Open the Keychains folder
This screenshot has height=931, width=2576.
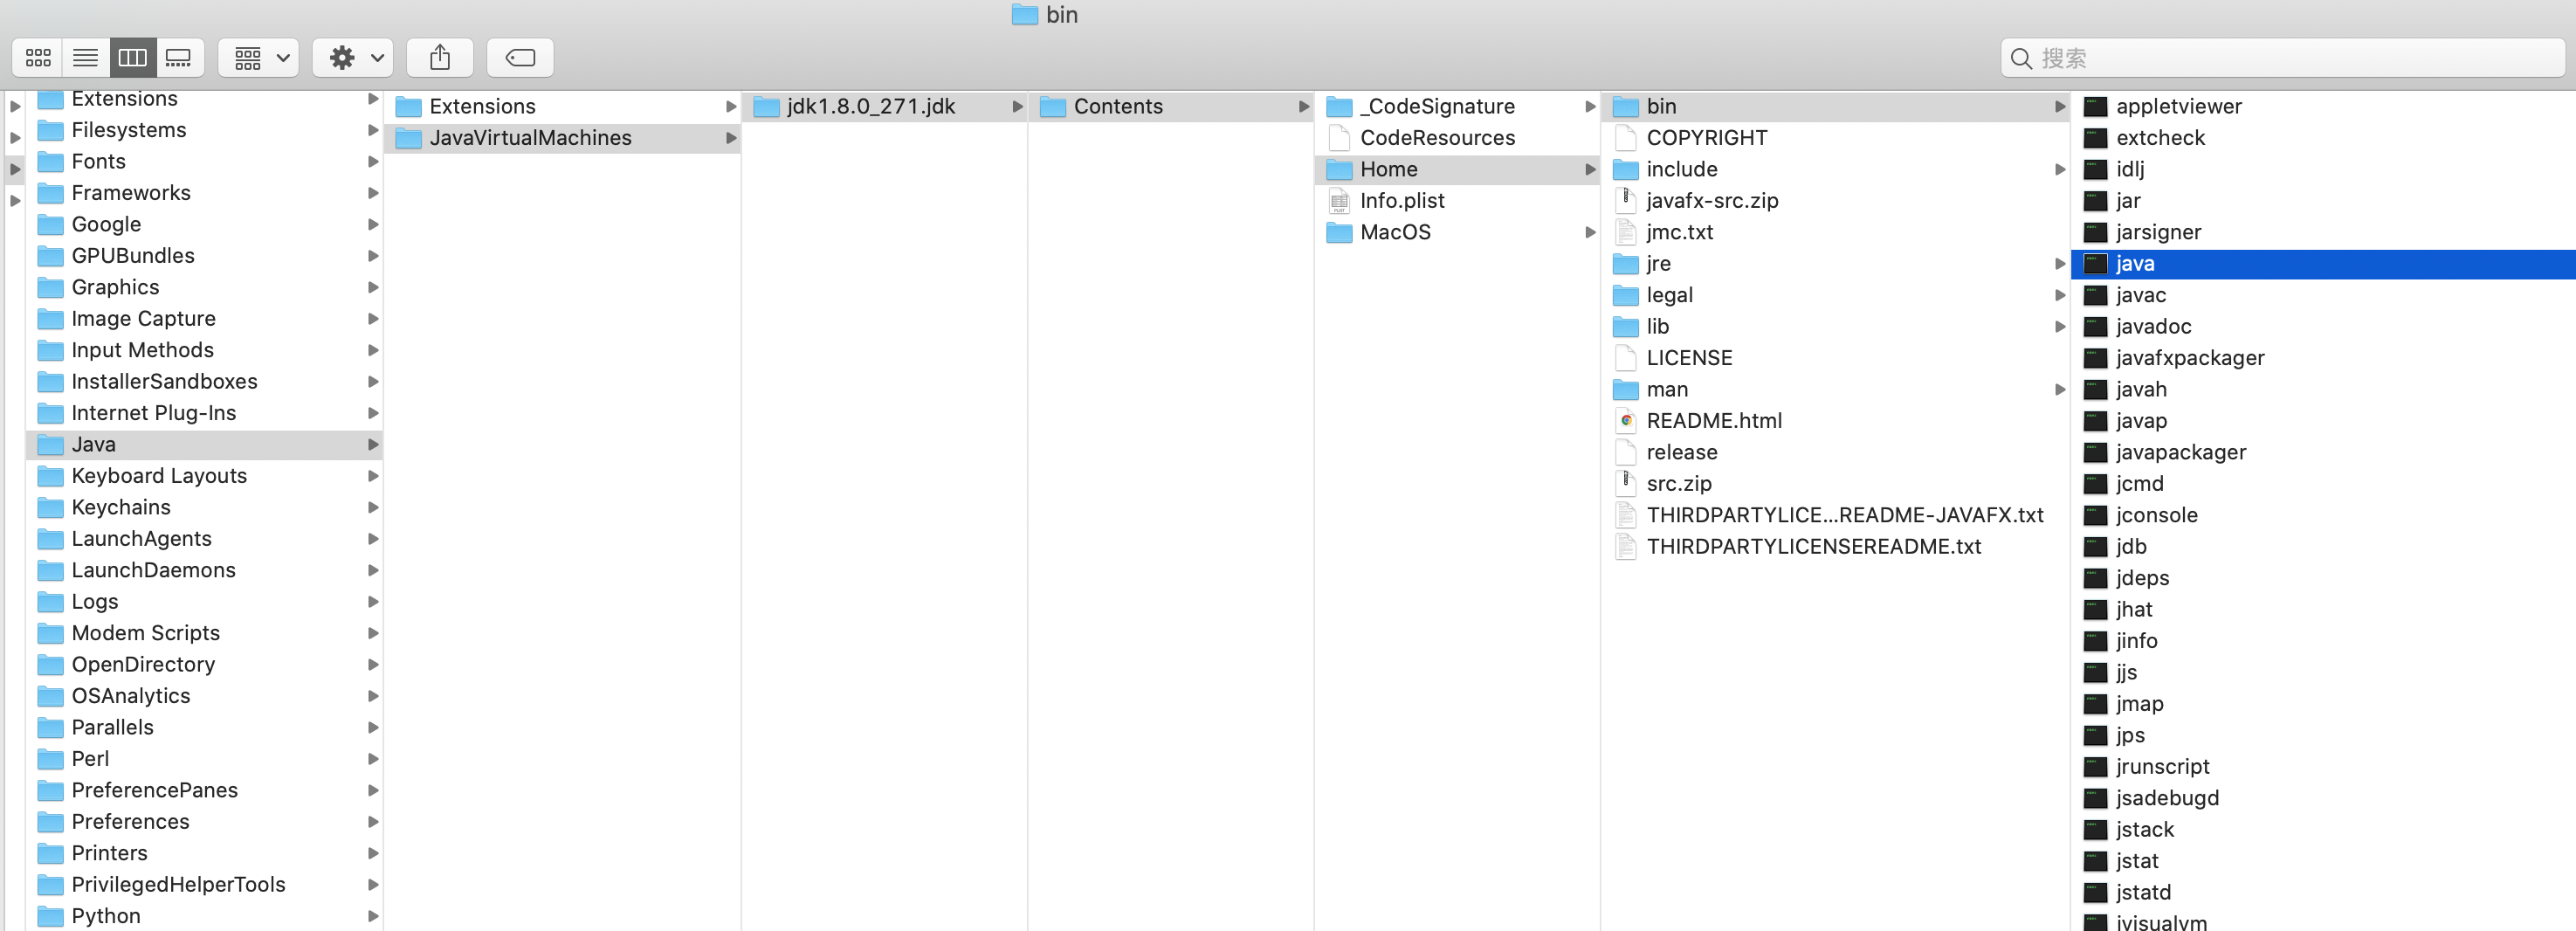(120, 508)
